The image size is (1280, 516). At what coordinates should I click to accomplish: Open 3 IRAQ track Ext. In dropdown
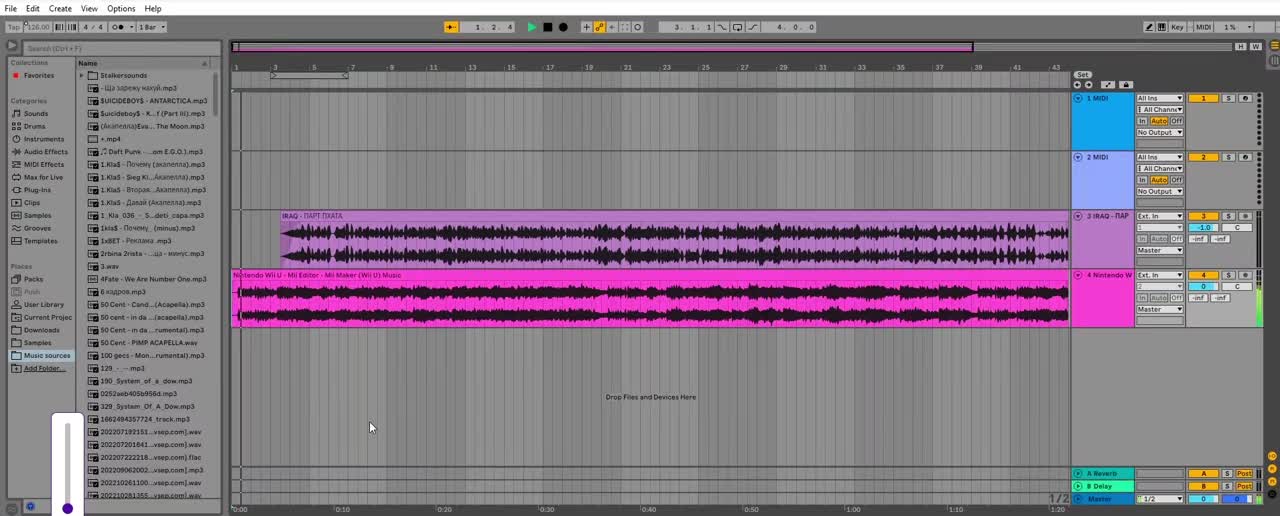click(1160, 216)
